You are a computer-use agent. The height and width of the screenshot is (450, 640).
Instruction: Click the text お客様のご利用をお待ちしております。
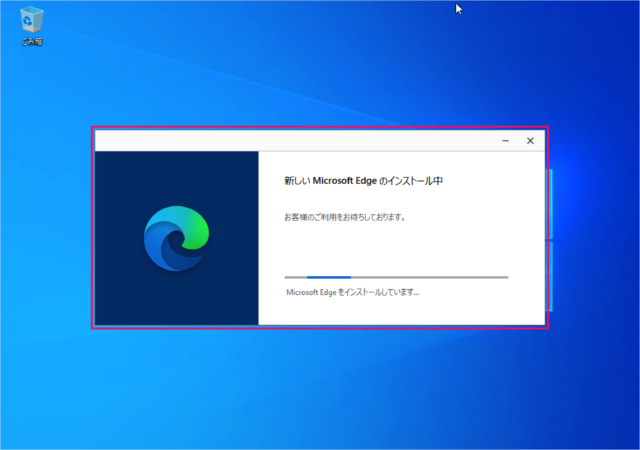point(345,217)
